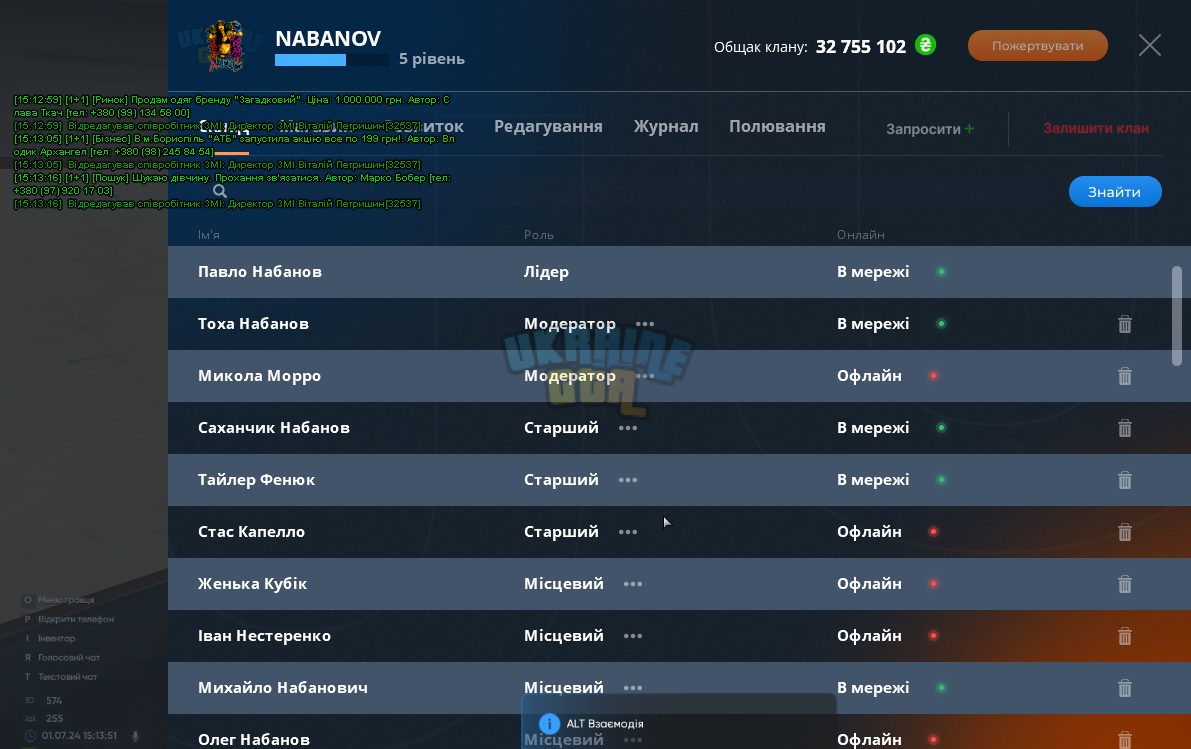This screenshot has height=749, width=1191.
Task: Click clan fund amount 32 755 102
Action: click(x=861, y=47)
